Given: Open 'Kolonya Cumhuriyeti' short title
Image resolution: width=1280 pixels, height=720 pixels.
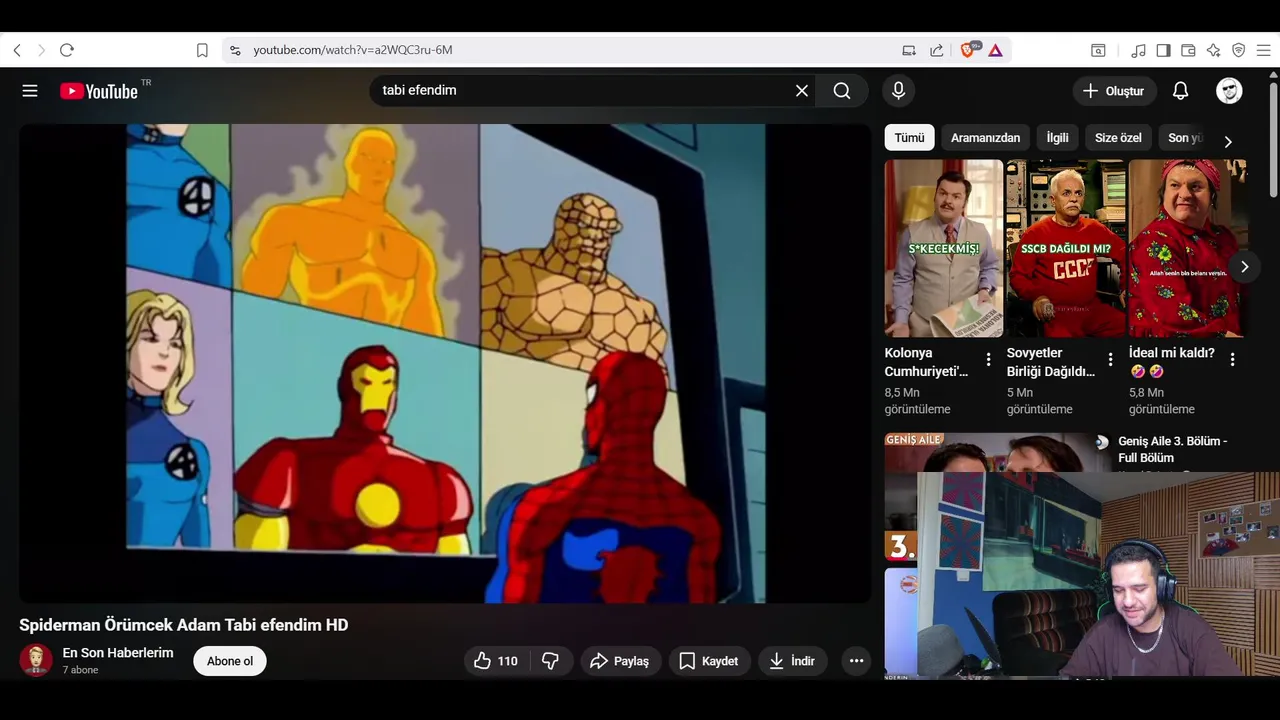Looking at the screenshot, I should point(927,362).
